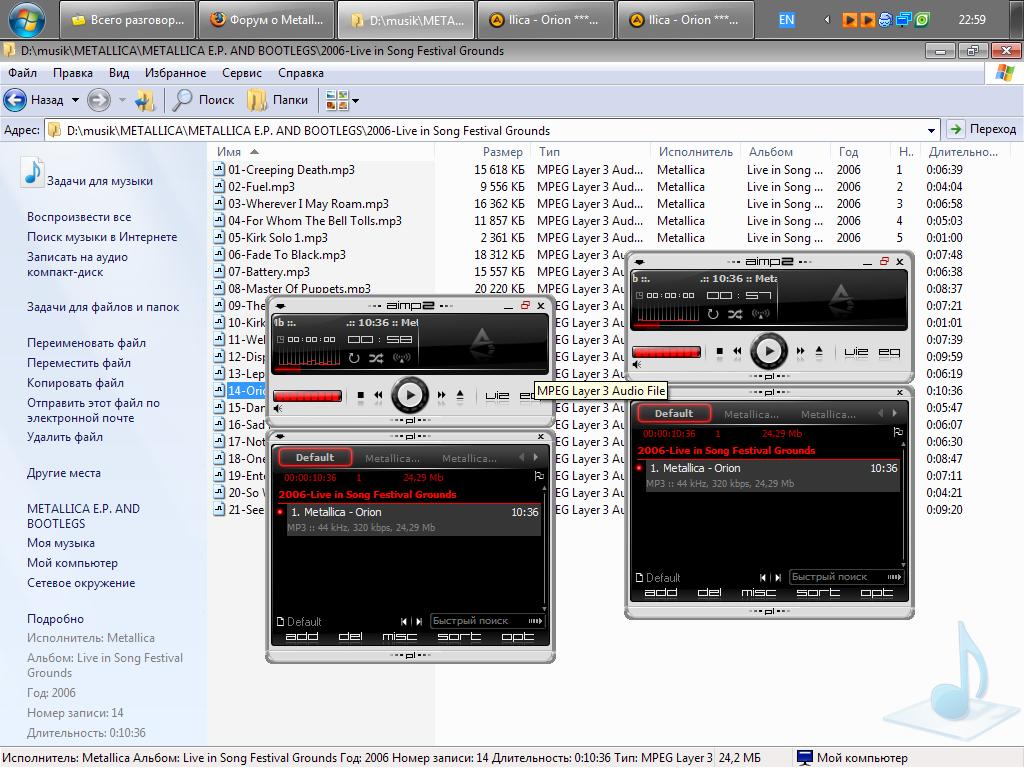Click the next track icon in right AIMP2 player
1024x768 pixels.
tap(800, 352)
